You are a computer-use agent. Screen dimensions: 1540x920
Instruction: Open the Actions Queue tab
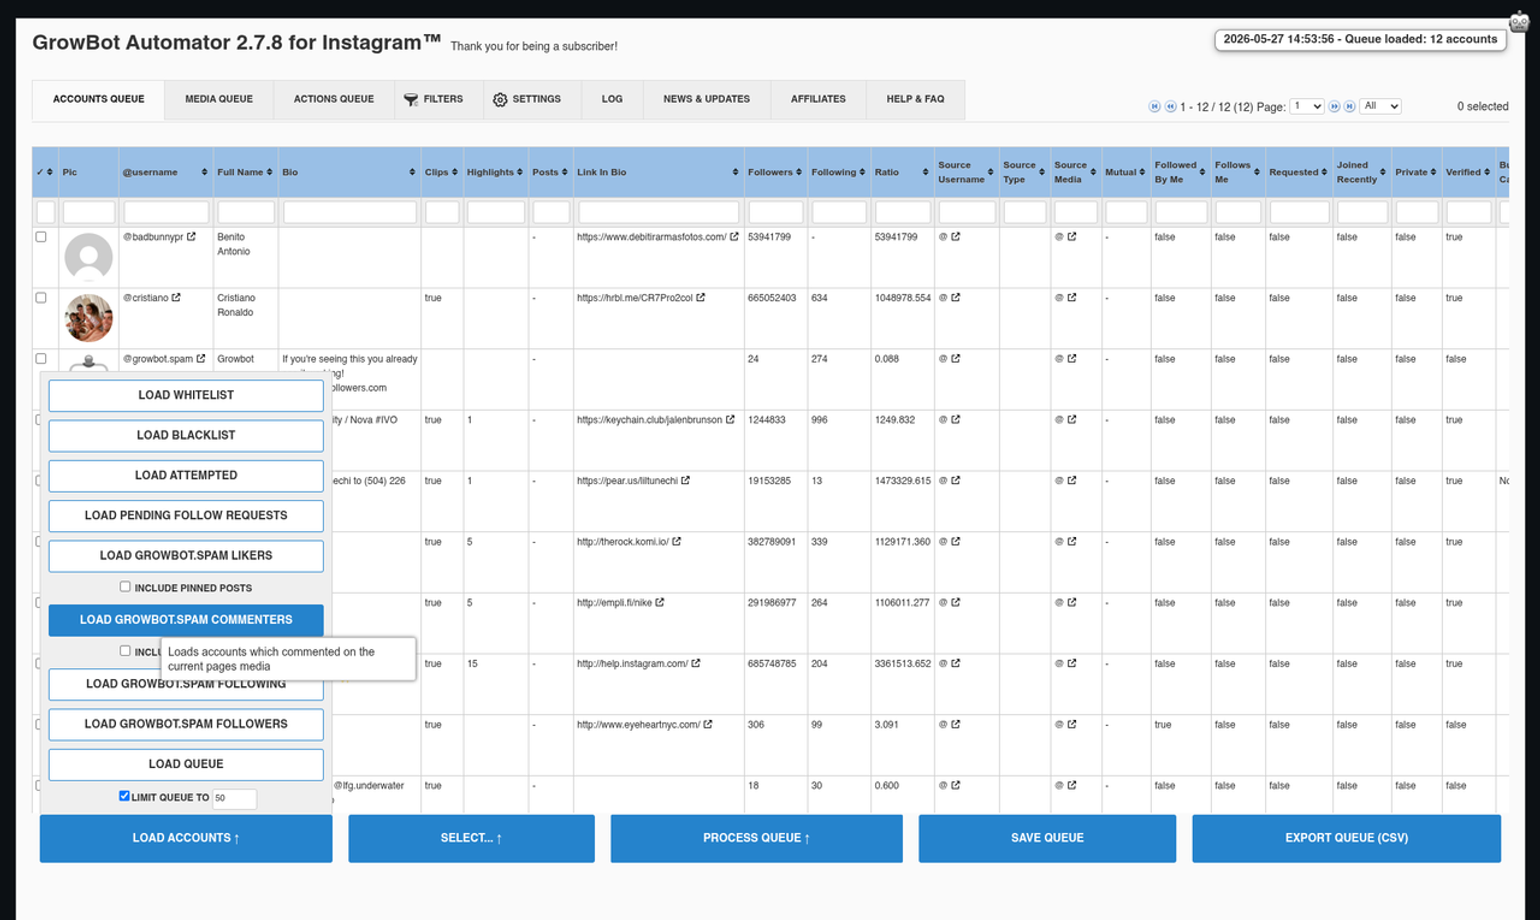click(334, 100)
